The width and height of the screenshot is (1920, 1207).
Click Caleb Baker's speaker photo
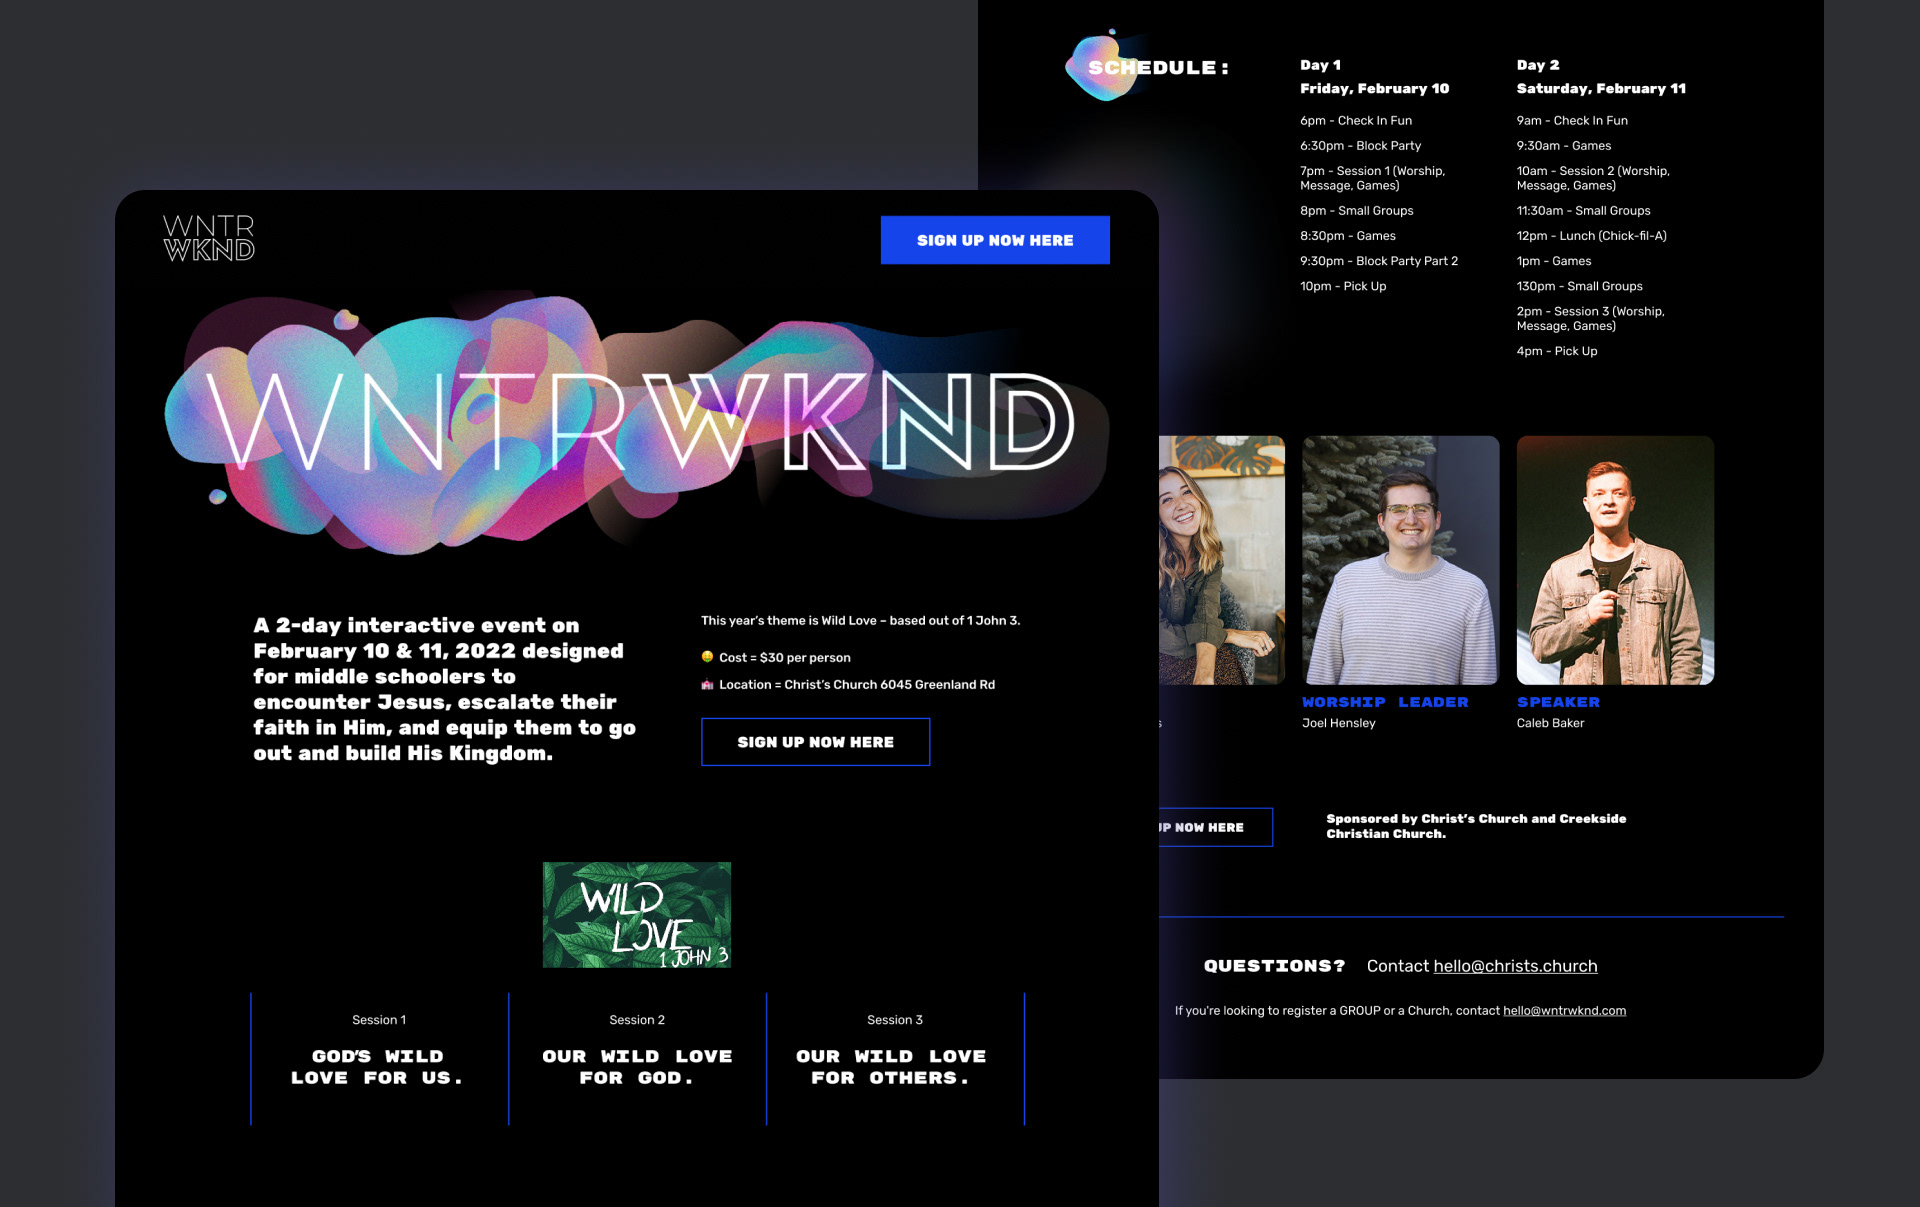point(1614,560)
